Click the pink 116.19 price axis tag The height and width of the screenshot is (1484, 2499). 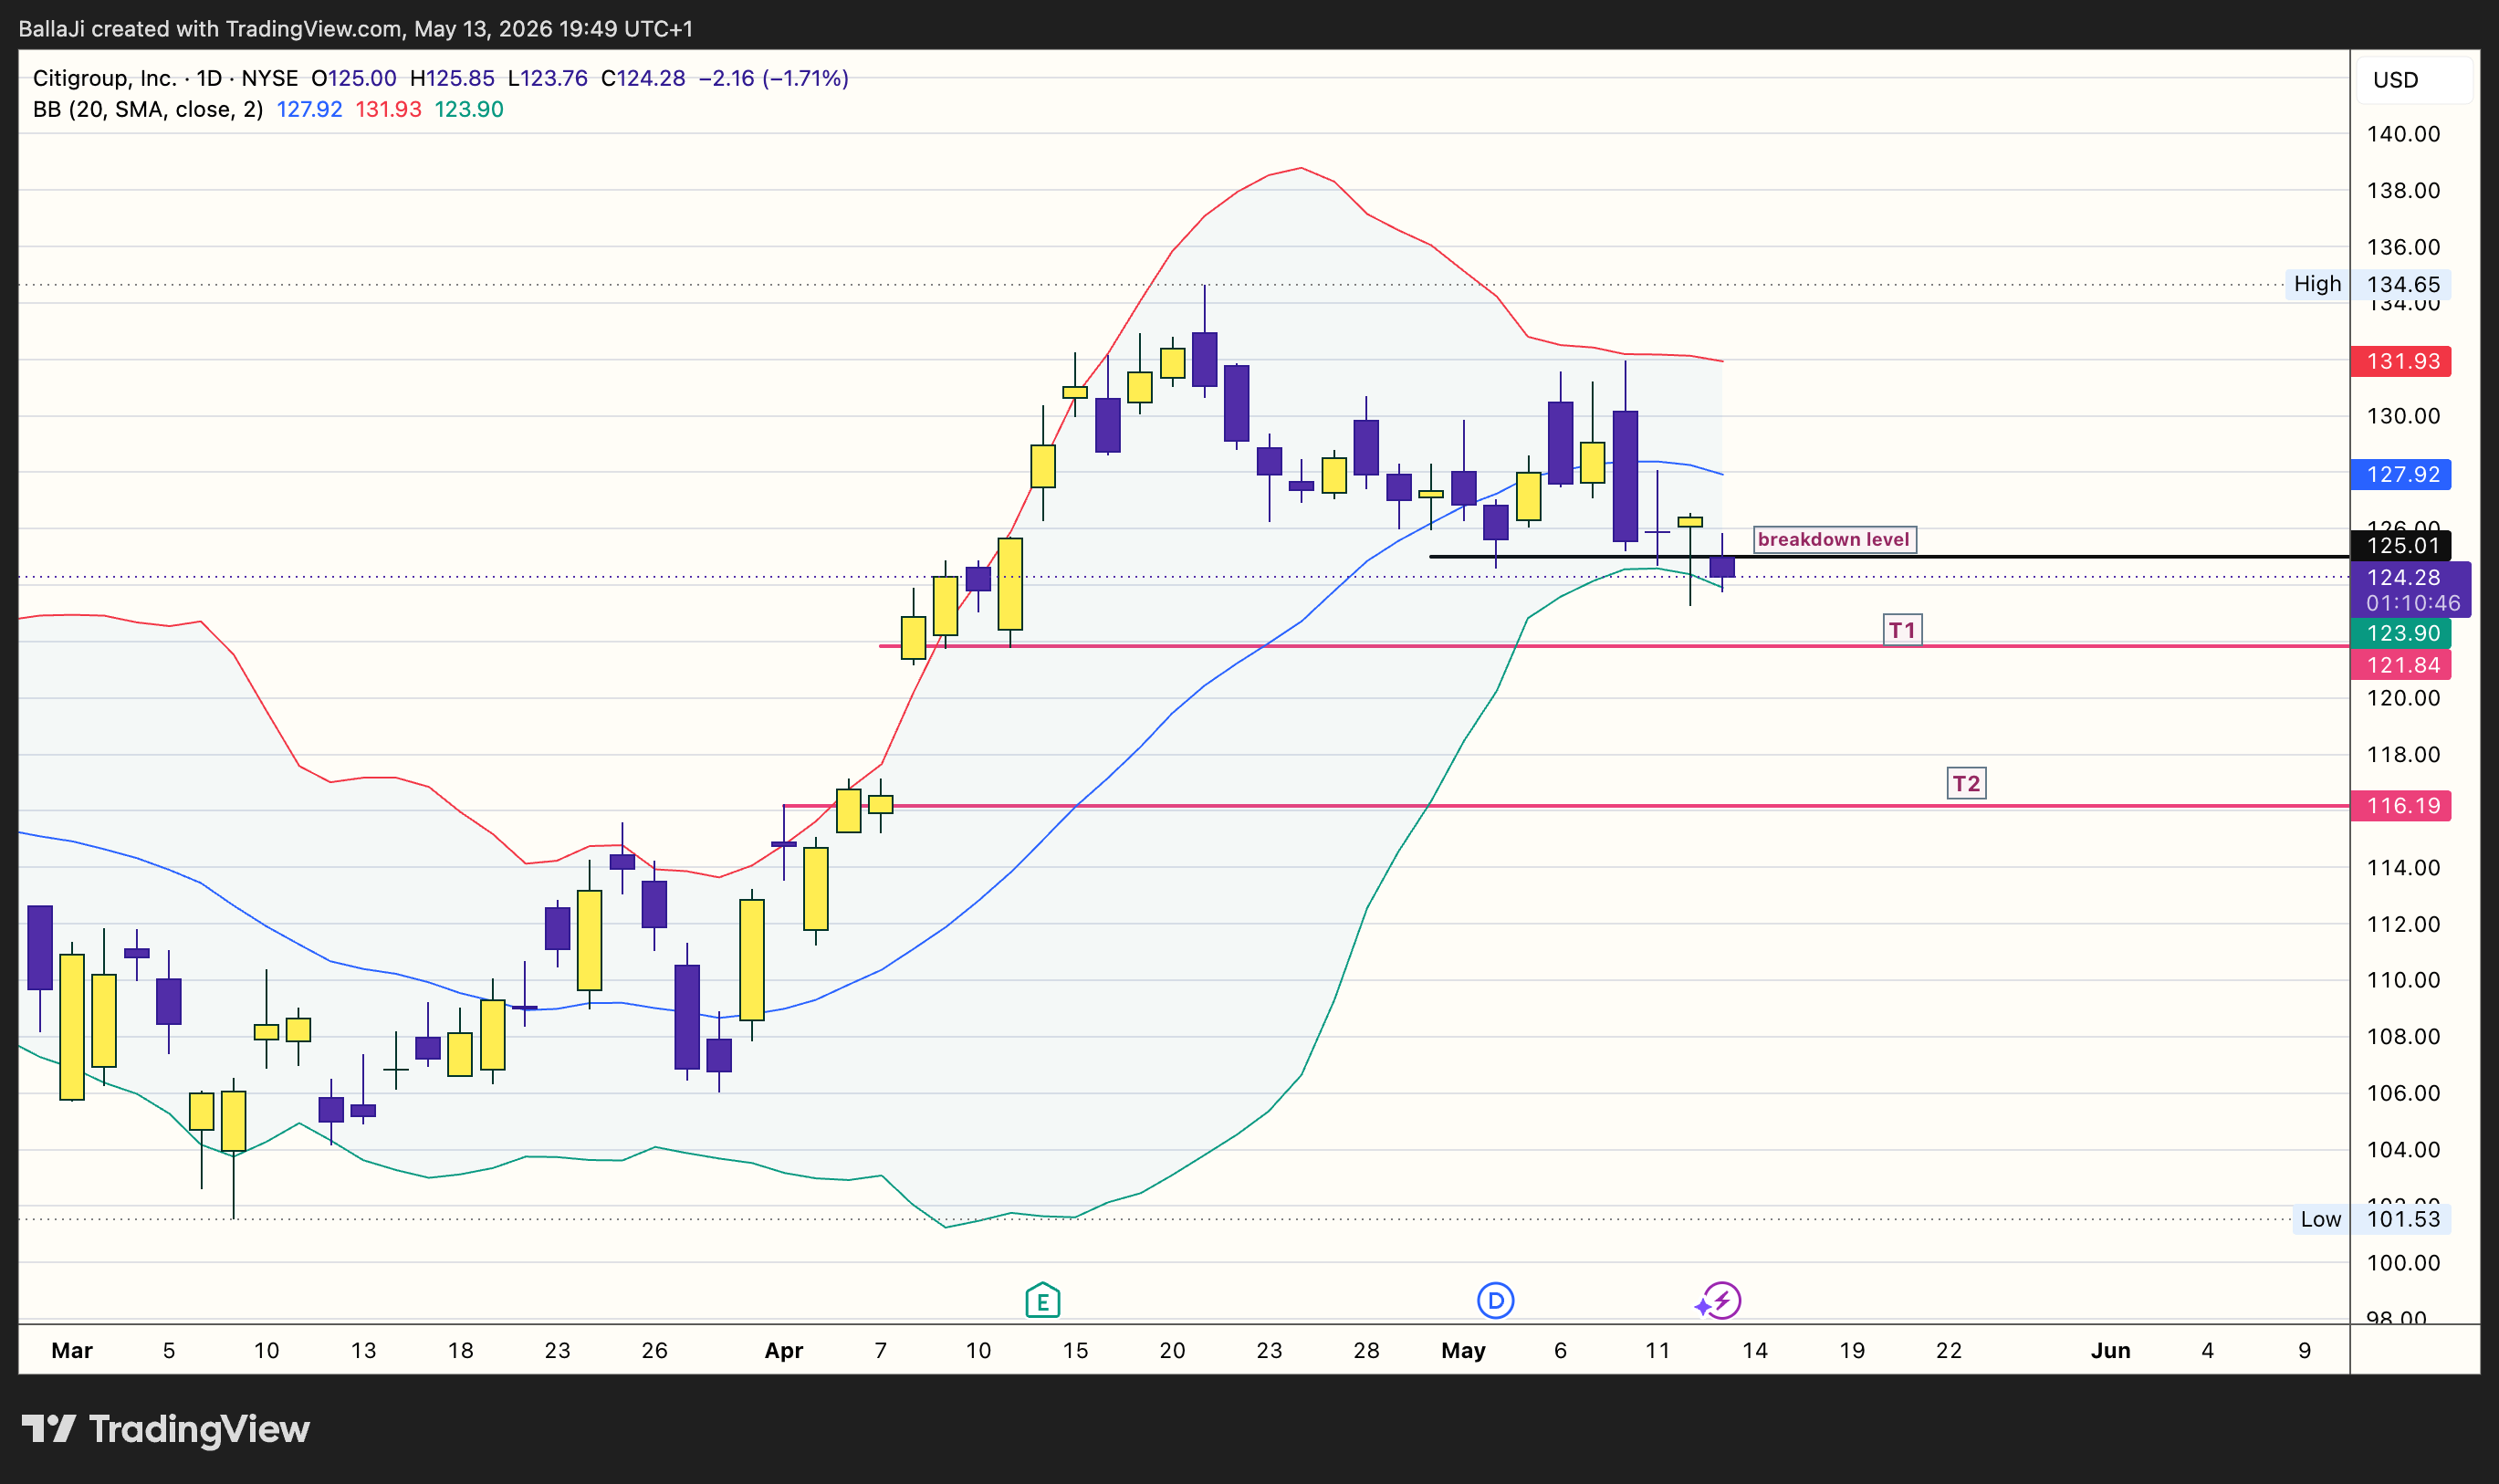point(2401,806)
